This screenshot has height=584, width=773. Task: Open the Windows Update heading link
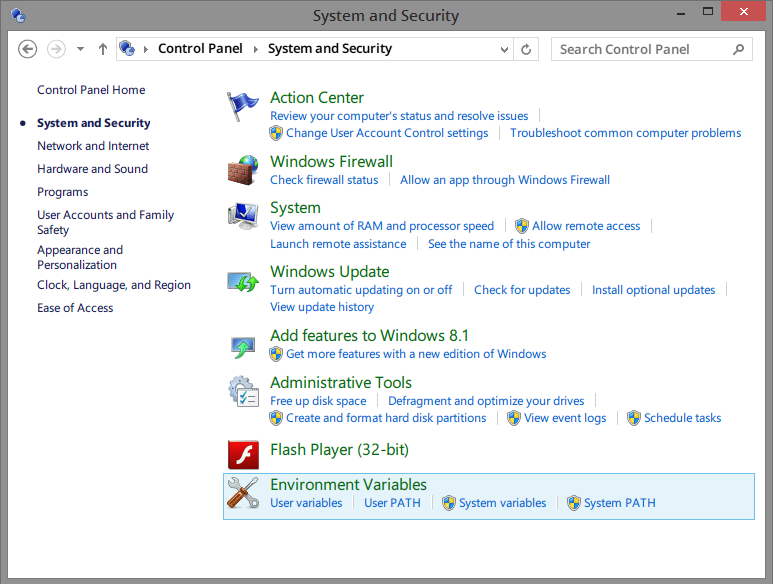click(x=329, y=272)
